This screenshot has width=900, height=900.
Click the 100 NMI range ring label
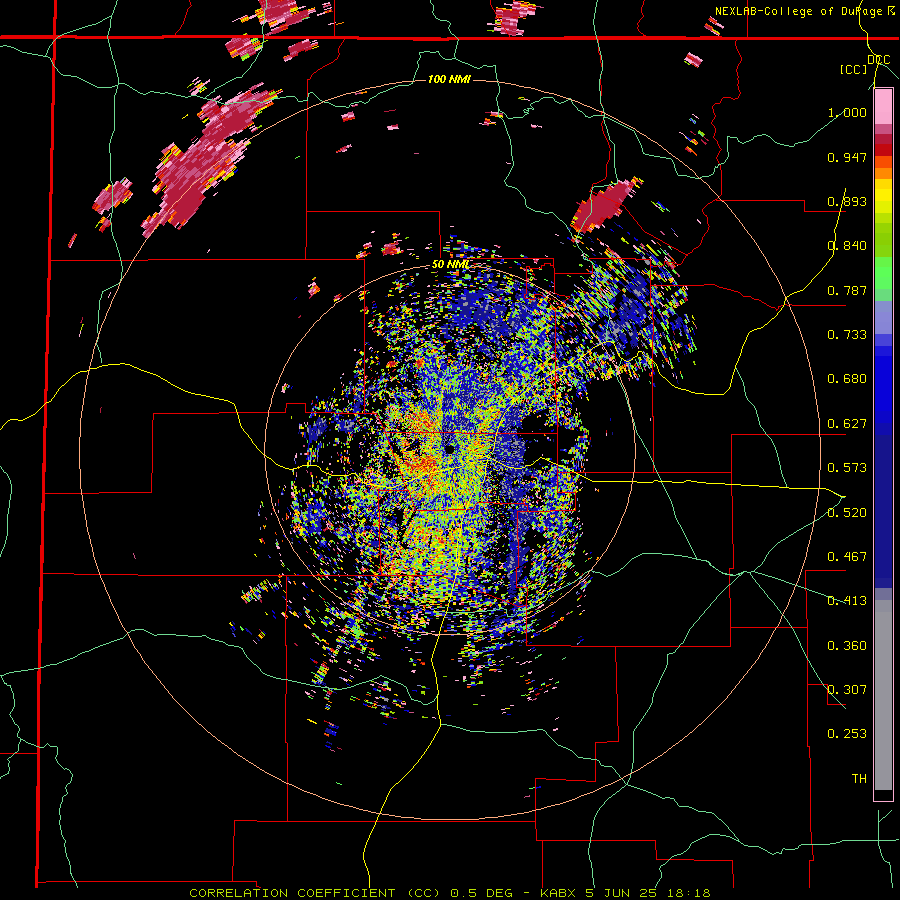(449, 79)
